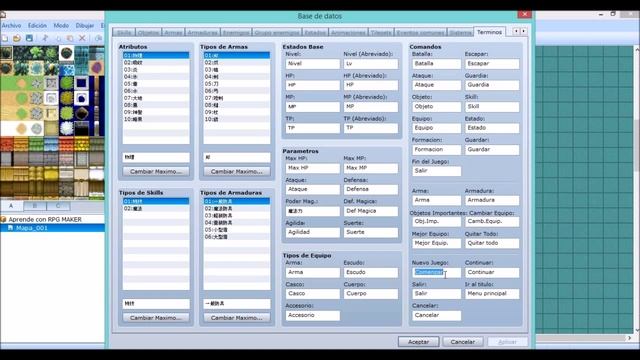Open the Edición menu
This screenshot has height=360, width=640.
(x=37, y=25)
